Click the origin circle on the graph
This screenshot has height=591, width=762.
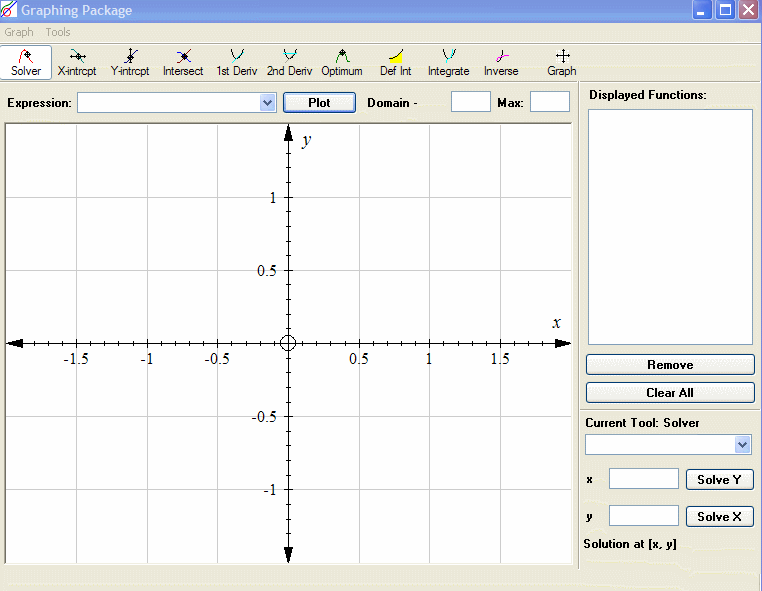pos(288,343)
